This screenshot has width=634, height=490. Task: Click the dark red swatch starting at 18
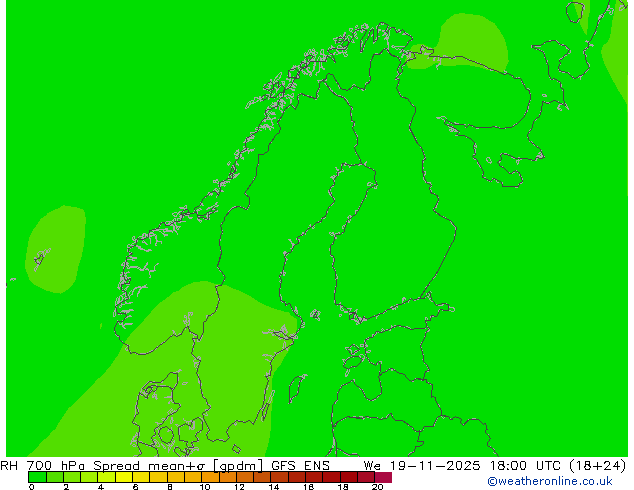point(349,477)
